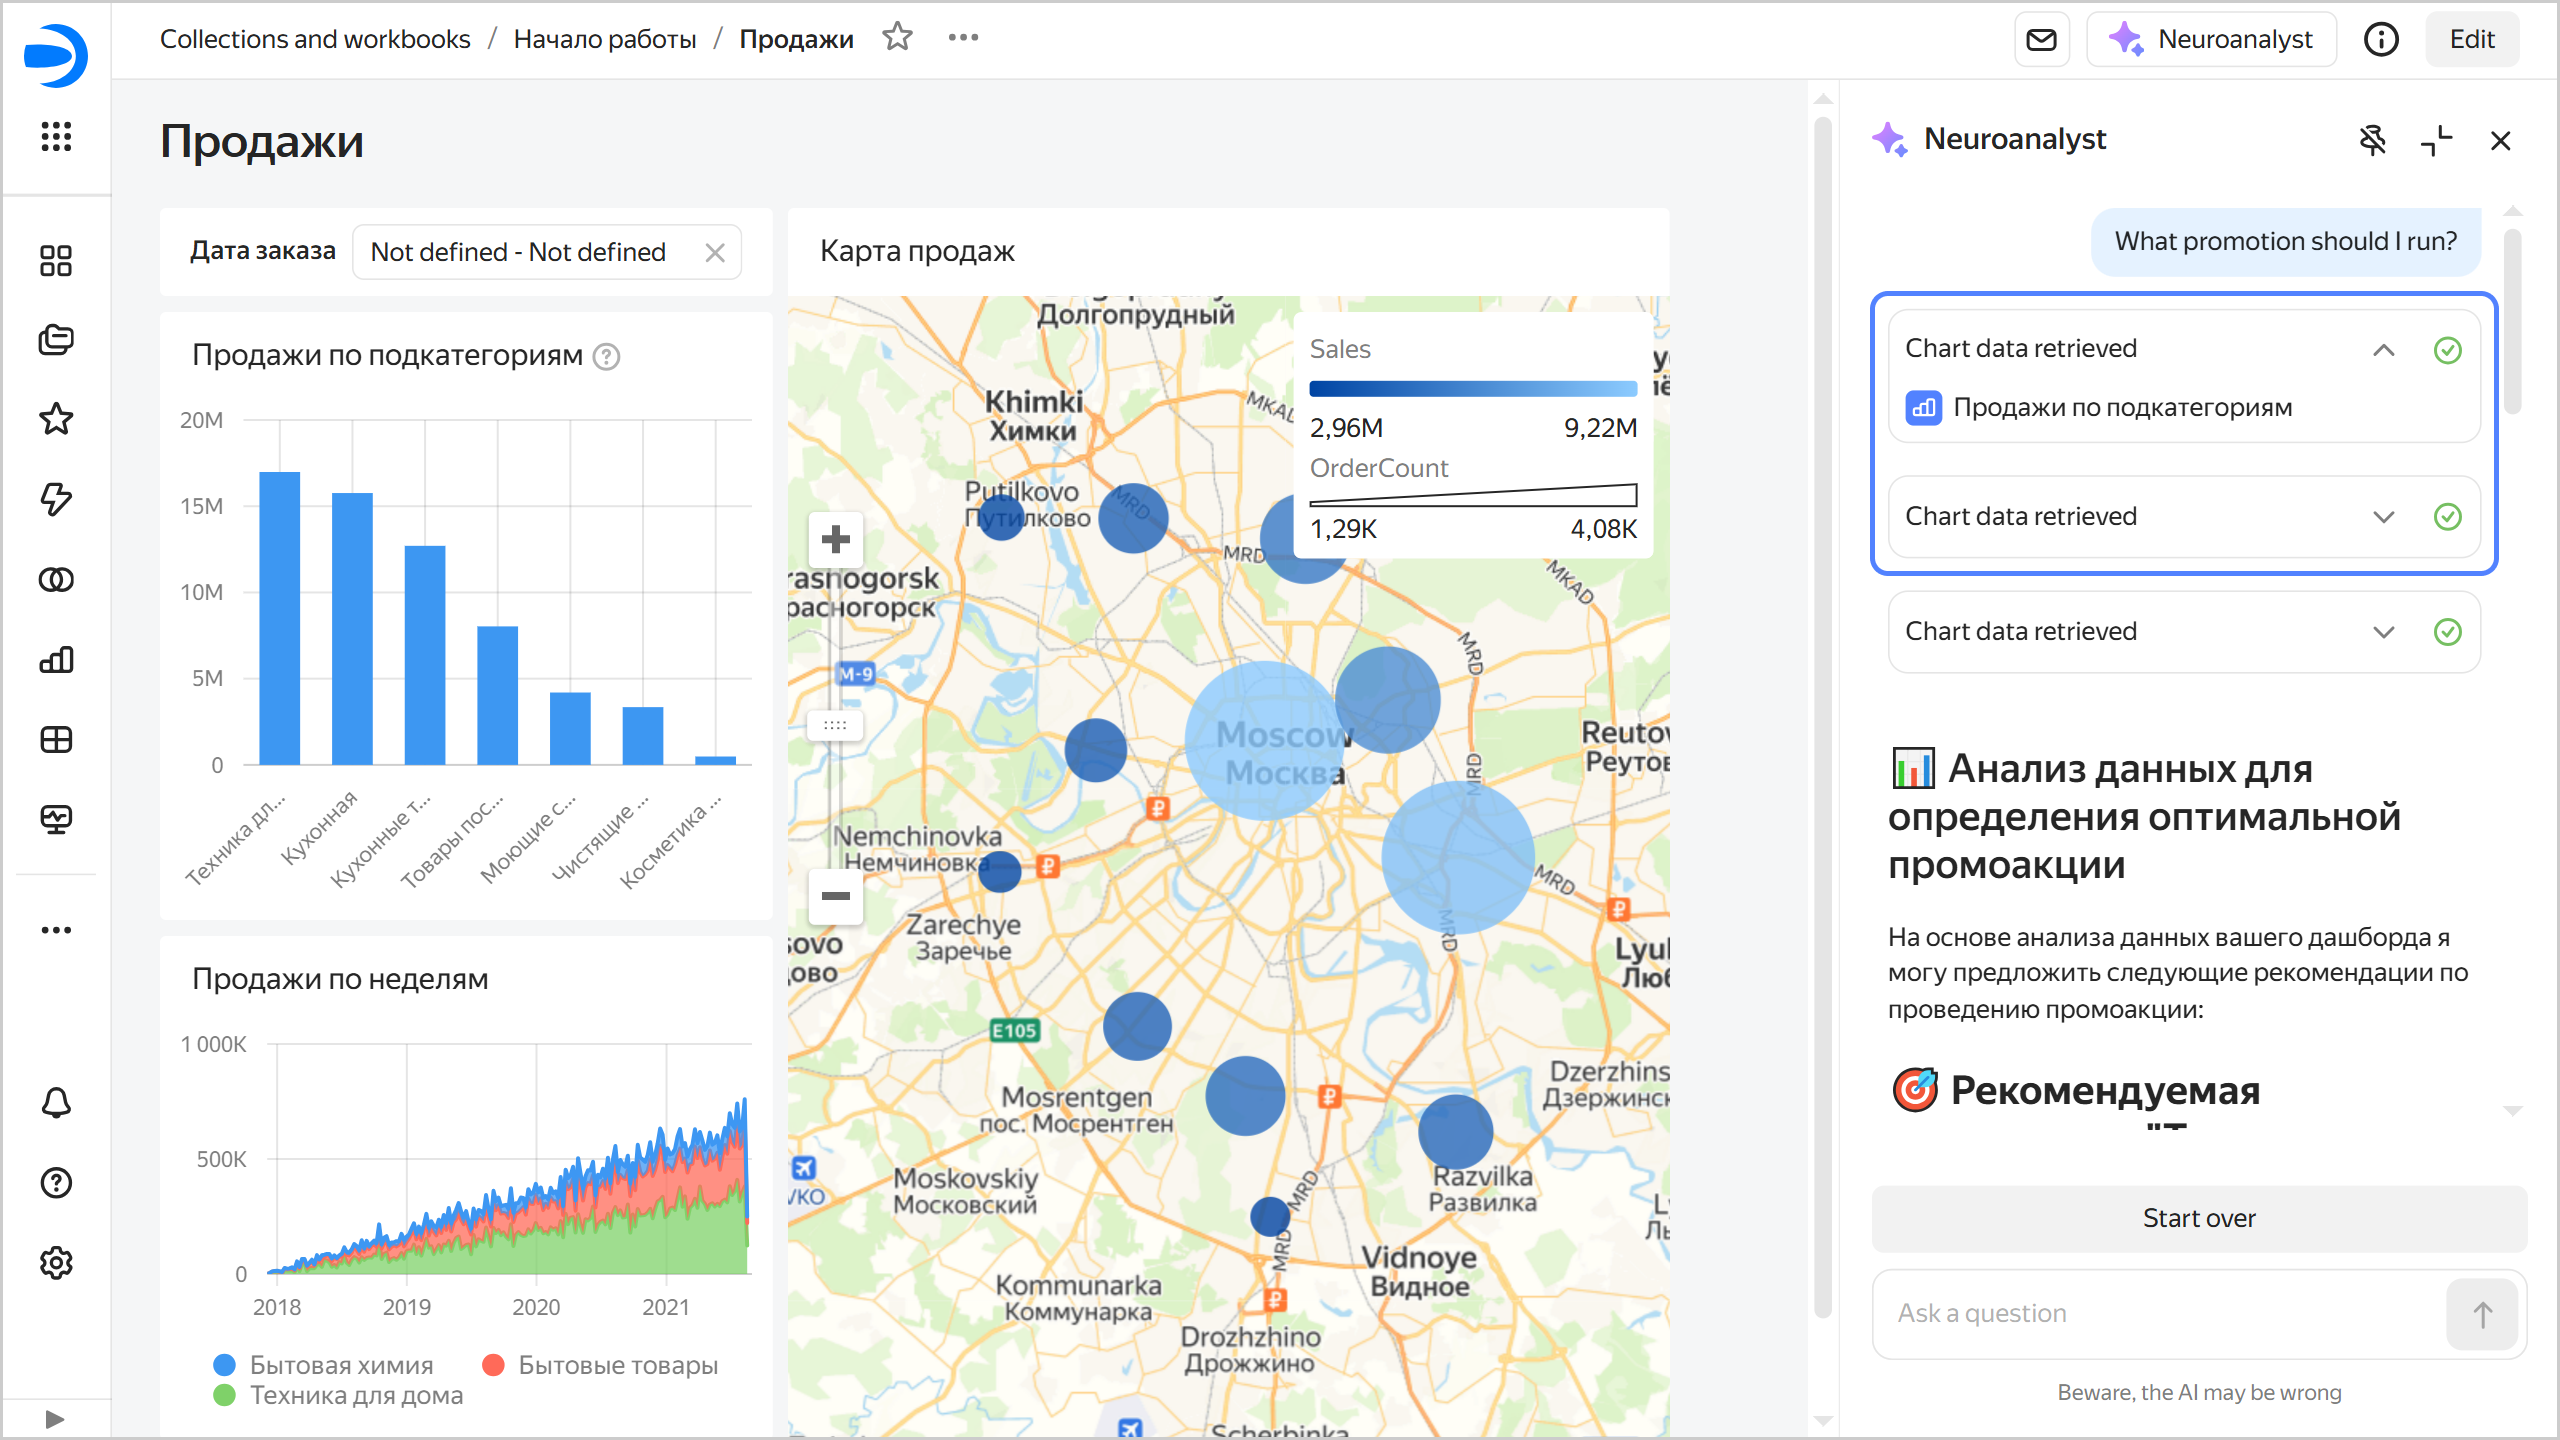Collapse the Neuroanalyst panel size
The image size is (2560, 1440).
click(x=2437, y=140)
